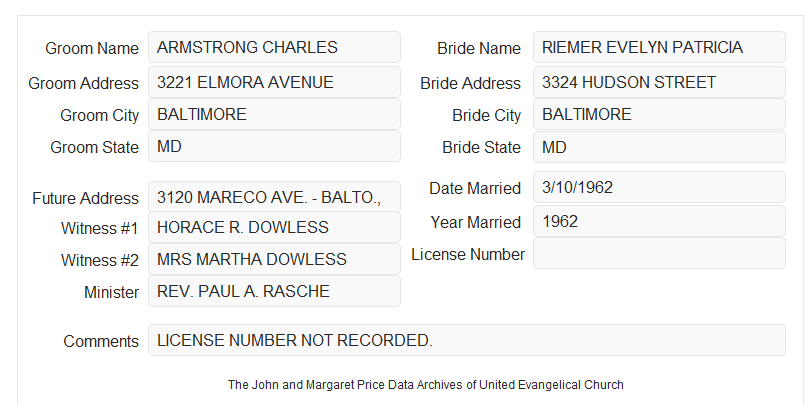Click the Year Married input
Viewport: 805px width, 405px height.
point(659,221)
